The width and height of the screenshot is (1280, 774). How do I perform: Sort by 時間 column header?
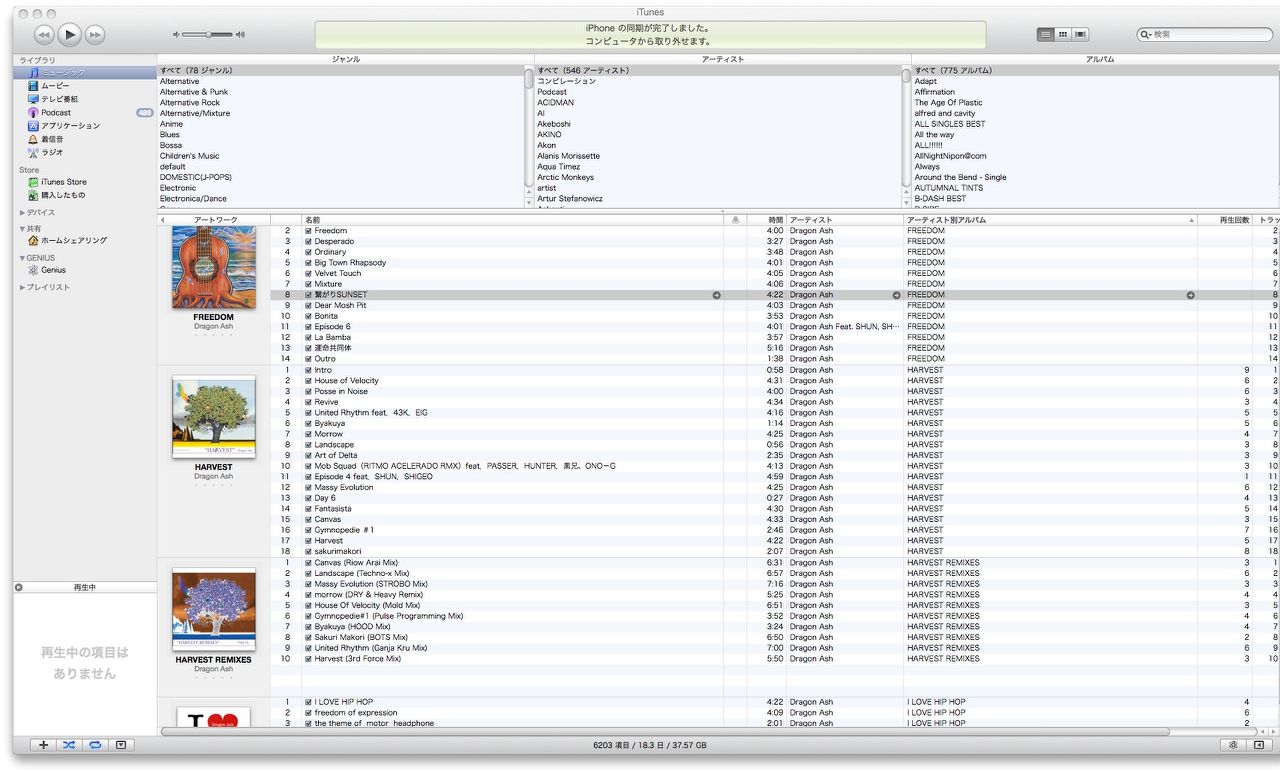(x=767, y=219)
